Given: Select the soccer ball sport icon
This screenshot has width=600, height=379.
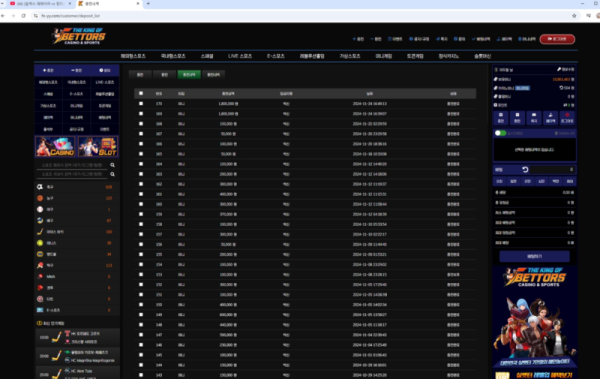Looking at the screenshot, I should (x=40, y=187).
